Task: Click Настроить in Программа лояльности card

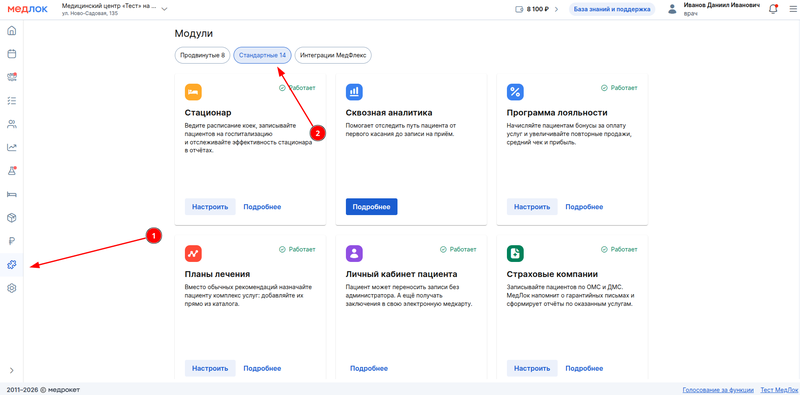Action: click(x=532, y=207)
